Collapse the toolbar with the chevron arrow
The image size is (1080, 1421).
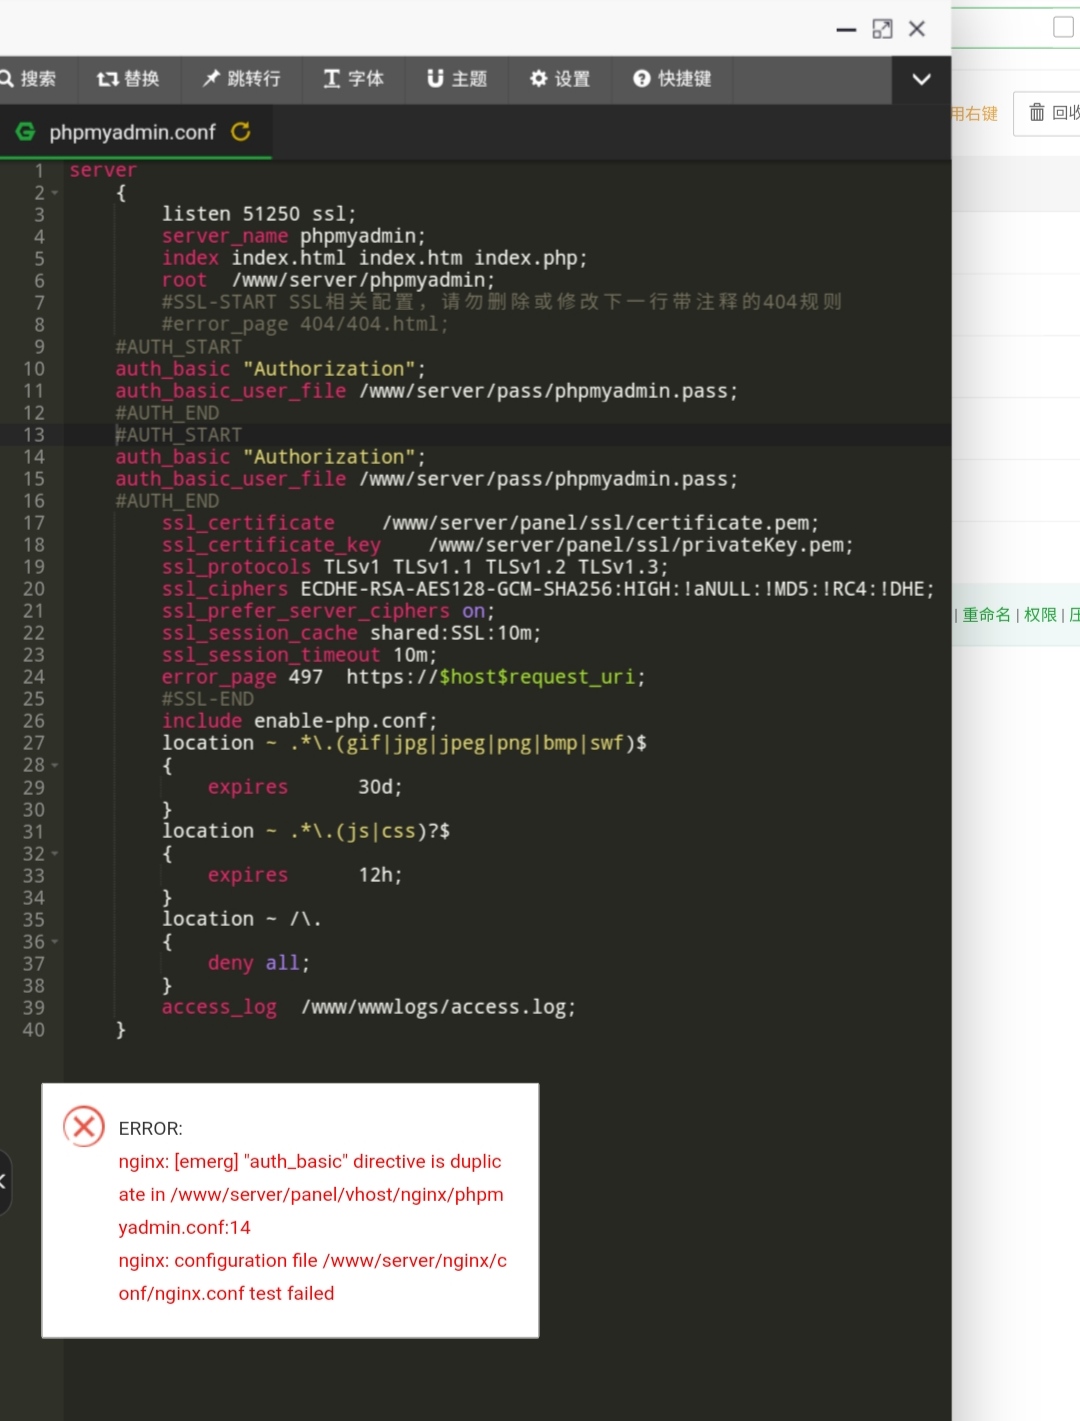tap(921, 79)
